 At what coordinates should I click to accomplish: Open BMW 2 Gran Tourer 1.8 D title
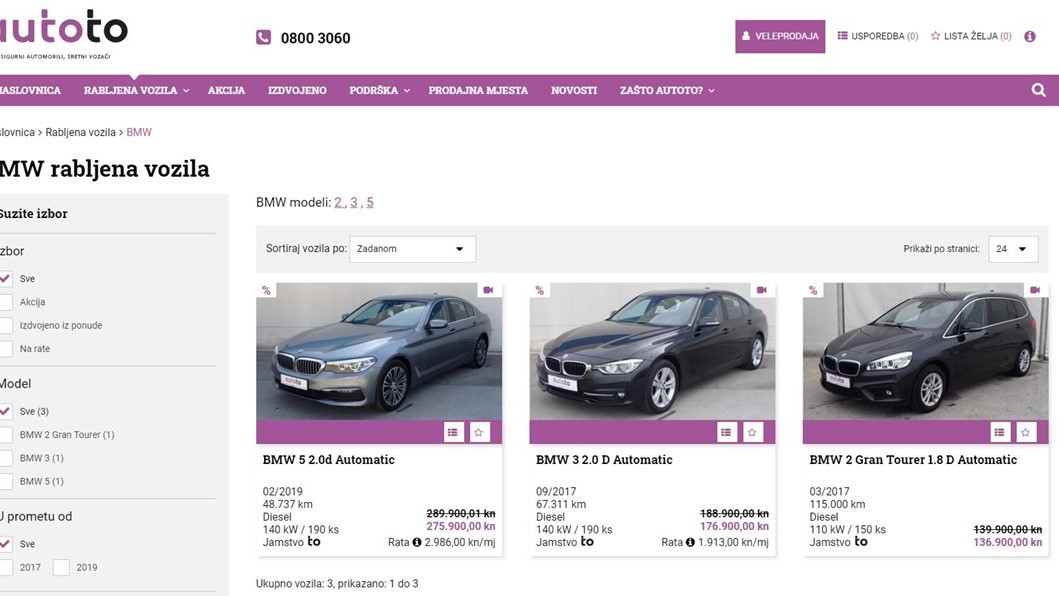coord(913,460)
